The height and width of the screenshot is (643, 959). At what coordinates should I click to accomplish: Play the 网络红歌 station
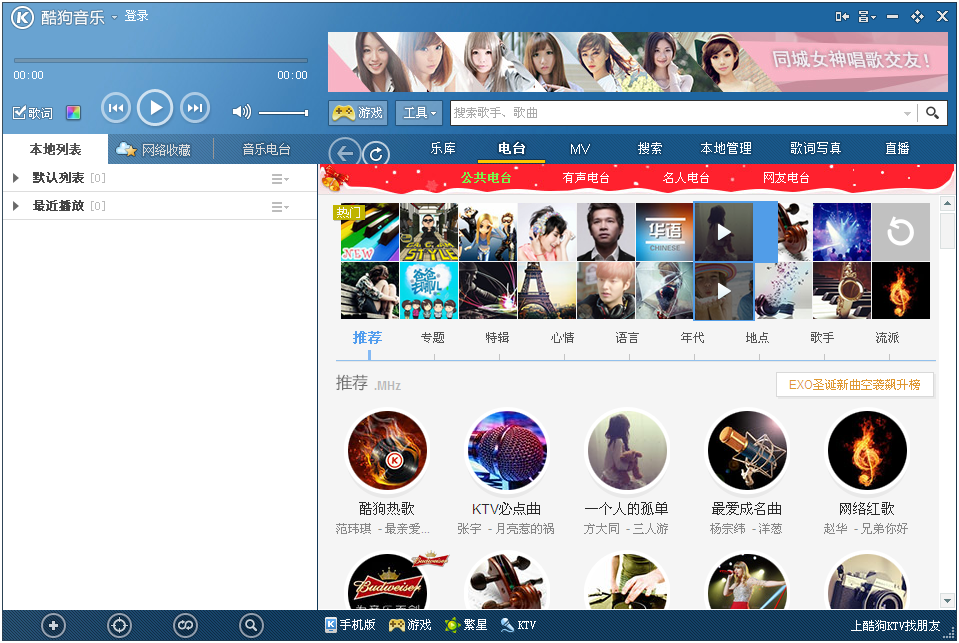click(867, 451)
